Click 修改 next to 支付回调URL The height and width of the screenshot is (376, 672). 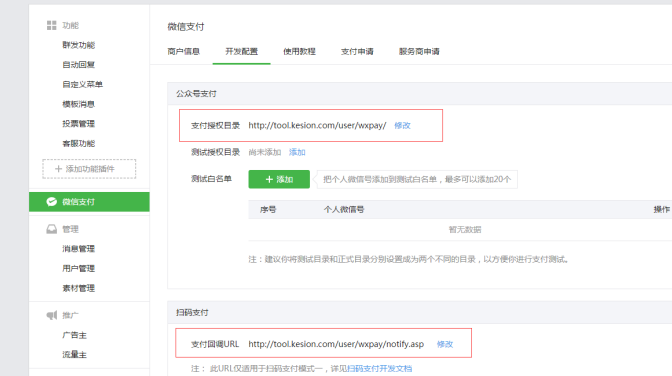[x=445, y=344]
